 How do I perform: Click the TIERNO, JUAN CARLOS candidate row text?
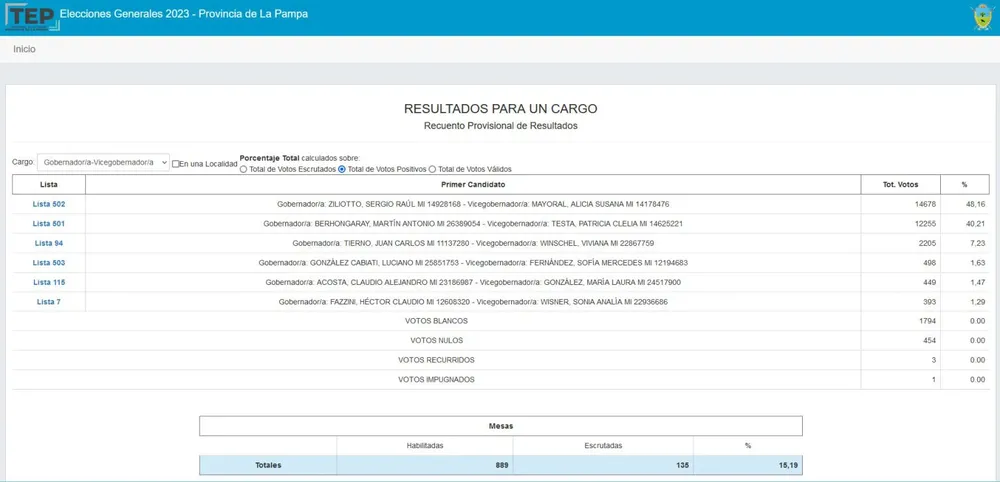(x=473, y=243)
